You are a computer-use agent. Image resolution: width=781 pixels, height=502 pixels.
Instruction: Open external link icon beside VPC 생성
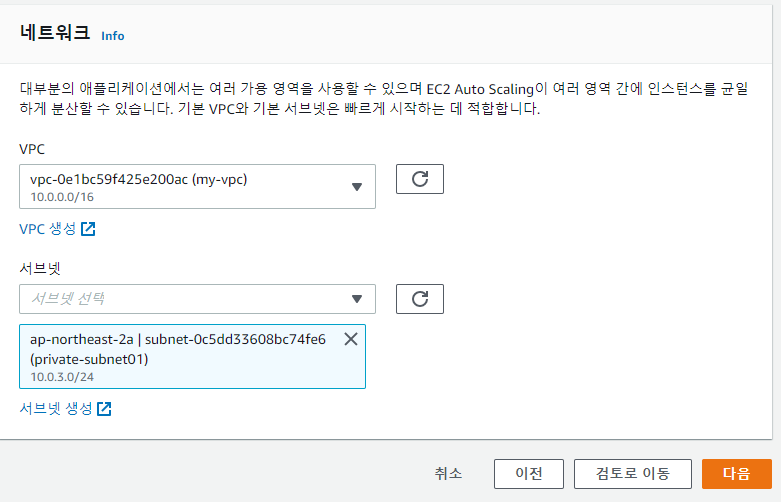coord(88,229)
